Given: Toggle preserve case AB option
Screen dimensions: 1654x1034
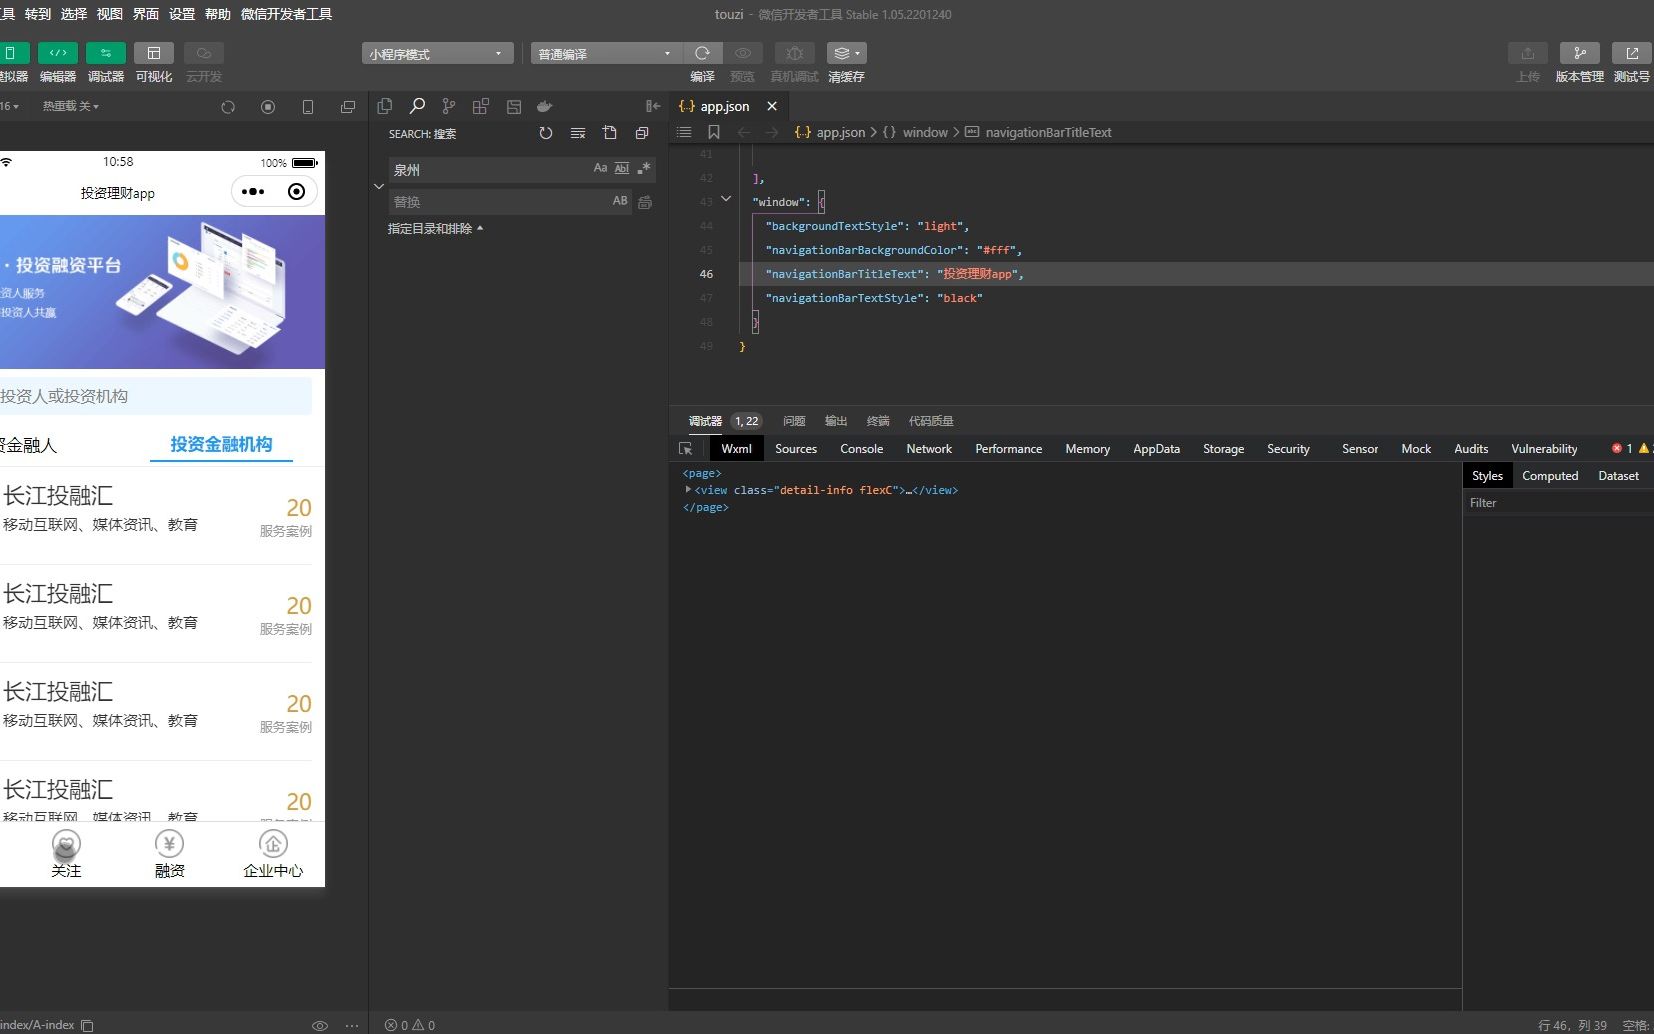Looking at the screenshot, I should pos(620,201).
